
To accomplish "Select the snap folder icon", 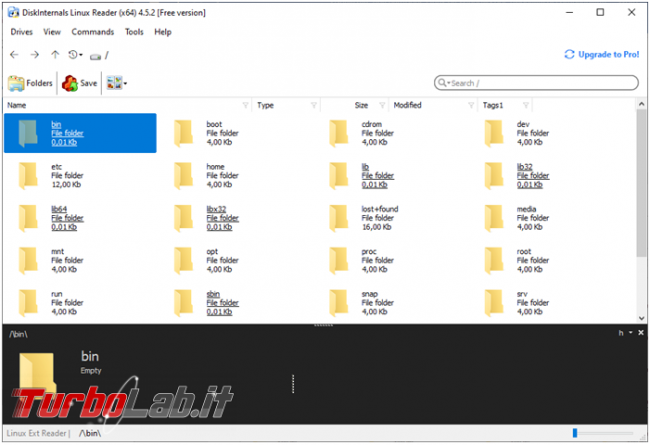I will coord(339,303).
